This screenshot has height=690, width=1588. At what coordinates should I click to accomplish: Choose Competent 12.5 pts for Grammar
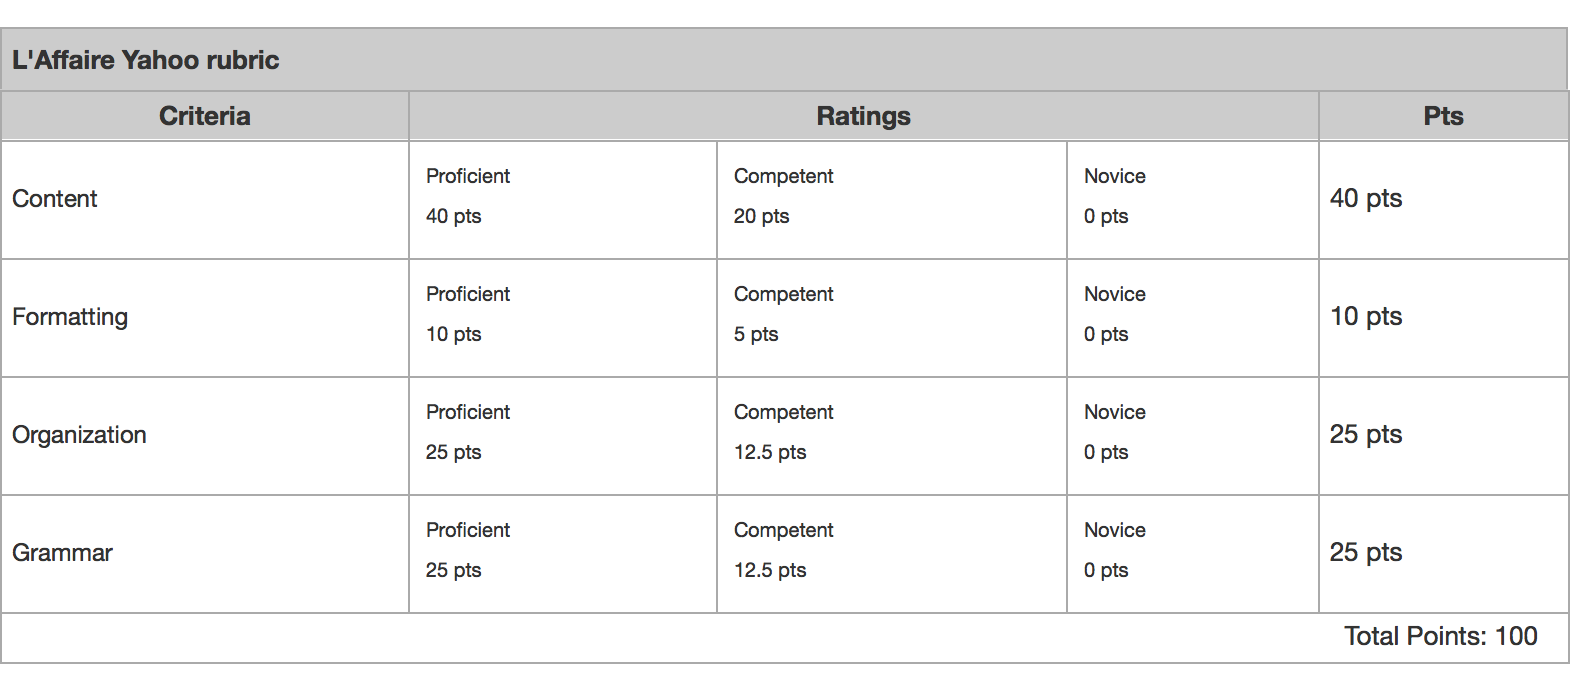pyautogui.click(x=890, y=552)
